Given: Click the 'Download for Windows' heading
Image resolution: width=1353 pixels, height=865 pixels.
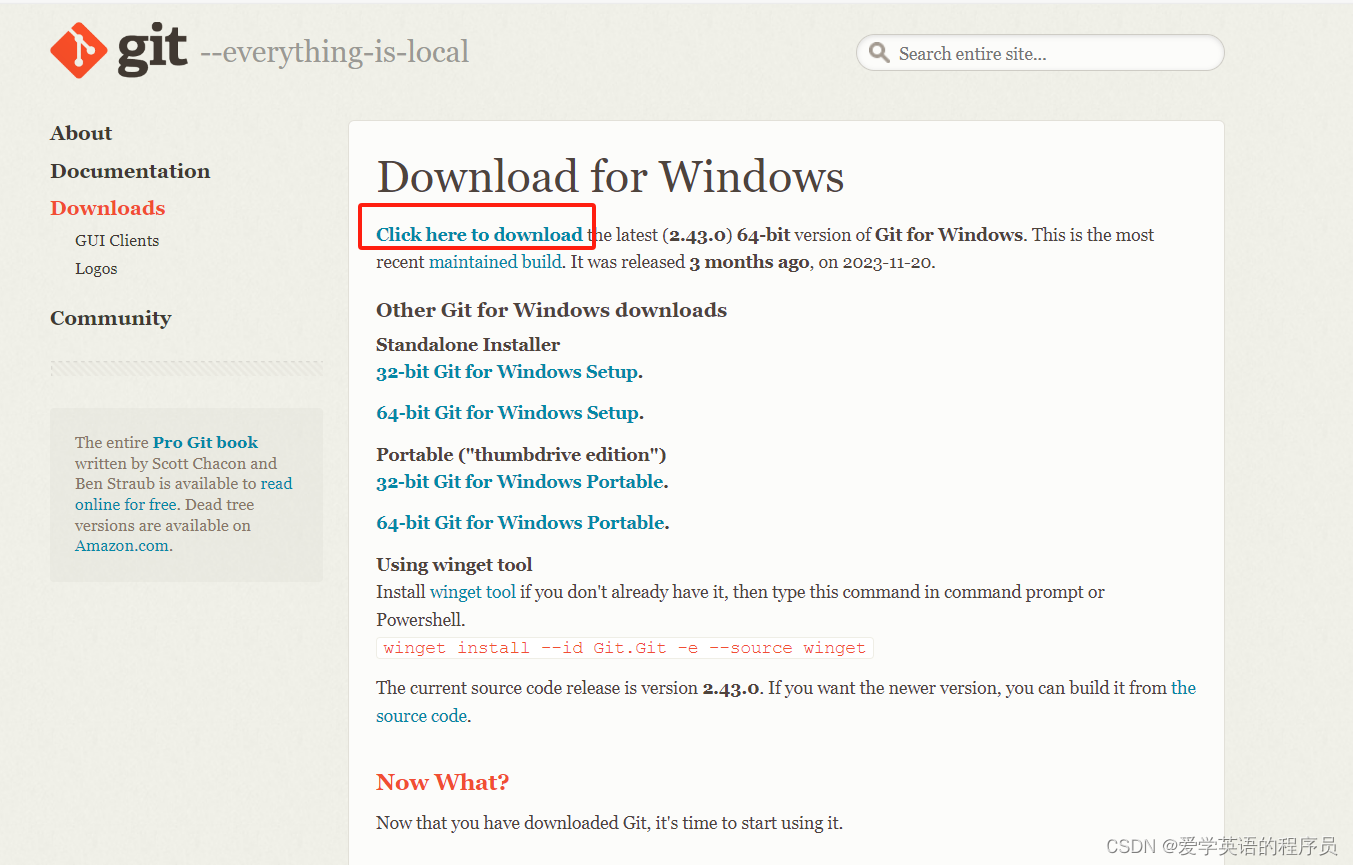Looking at the screenshot, I should coord(610,177).
